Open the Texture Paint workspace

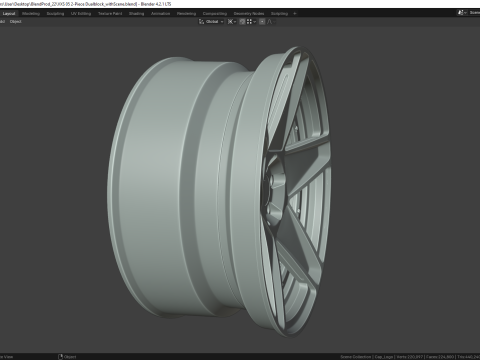[x=110, y=14]
